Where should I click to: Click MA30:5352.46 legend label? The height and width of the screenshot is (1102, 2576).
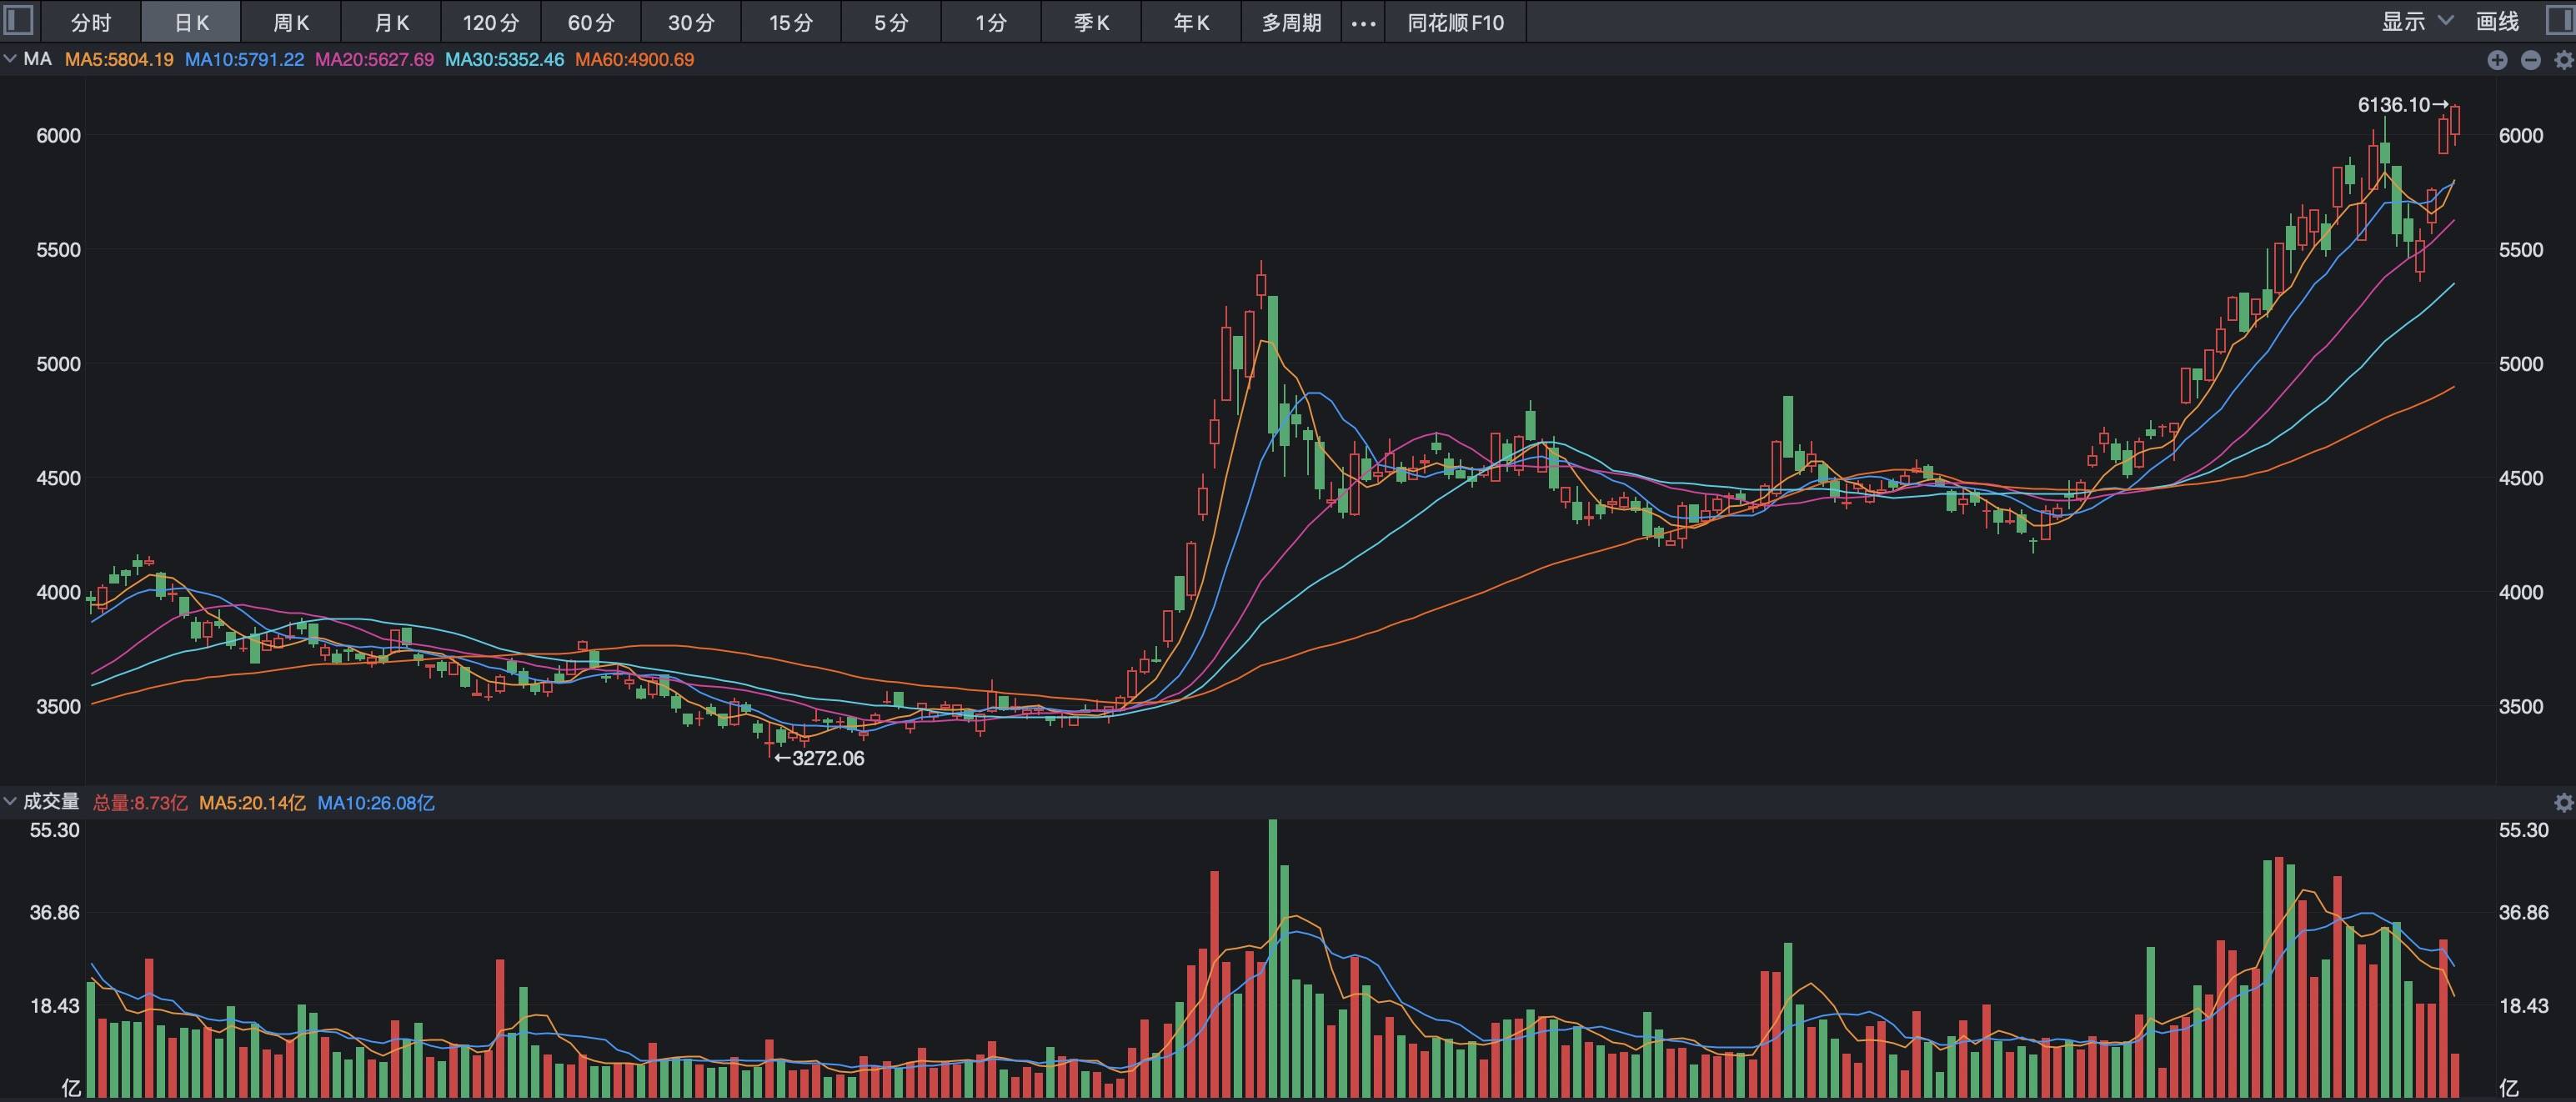click(504, 59)
